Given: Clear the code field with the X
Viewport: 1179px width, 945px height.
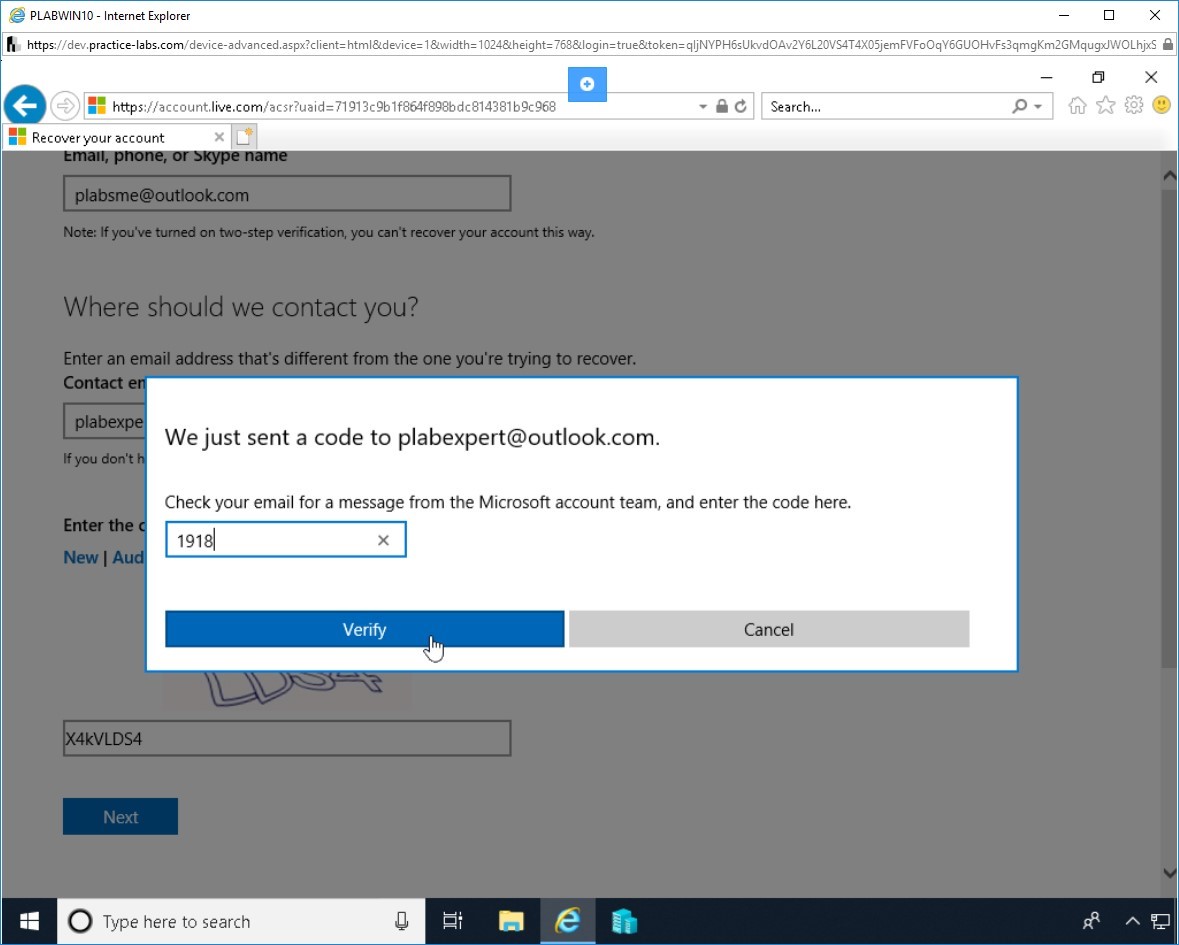Looking at the screenshot, I should (383, 540).
